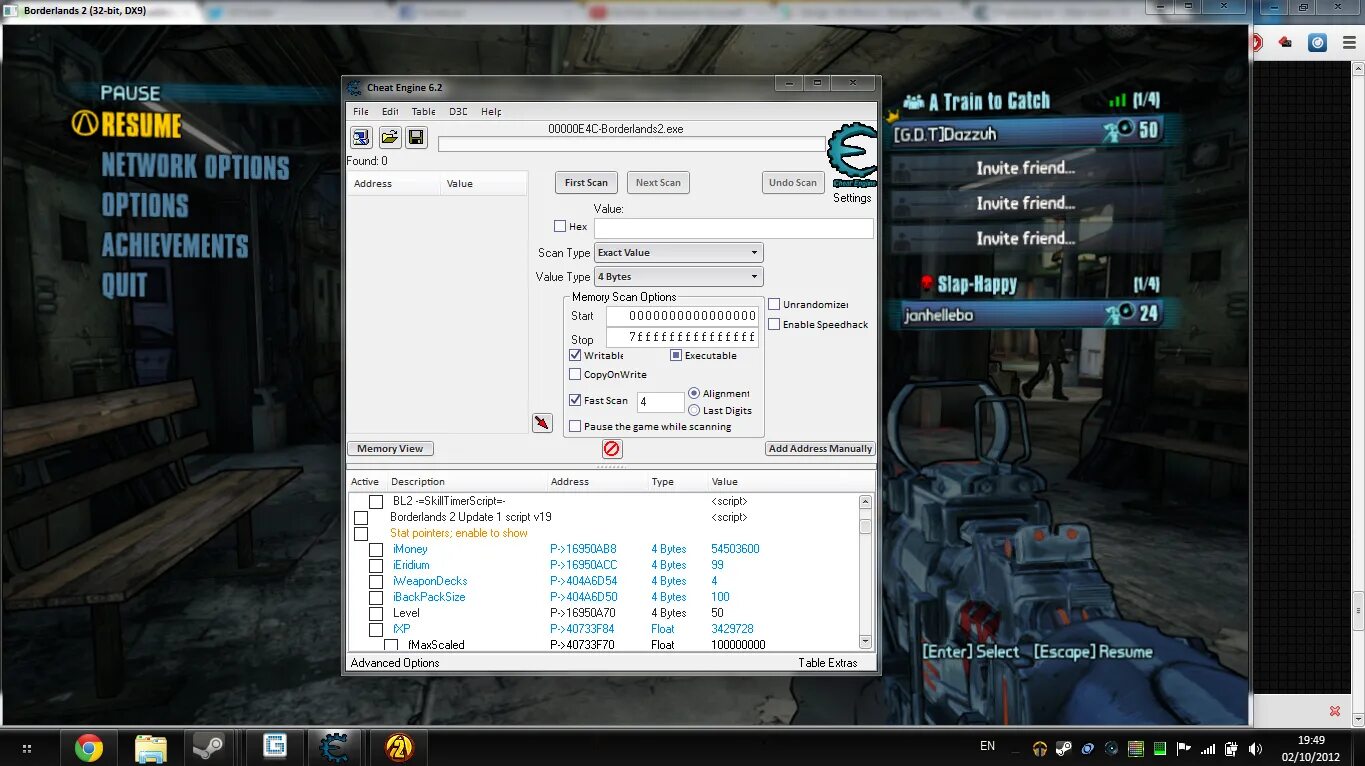The height and width of the screenshot is (766, 1365).
Task: Toggle the Fast Scan checkbox
Action: [x=575, y=400]
